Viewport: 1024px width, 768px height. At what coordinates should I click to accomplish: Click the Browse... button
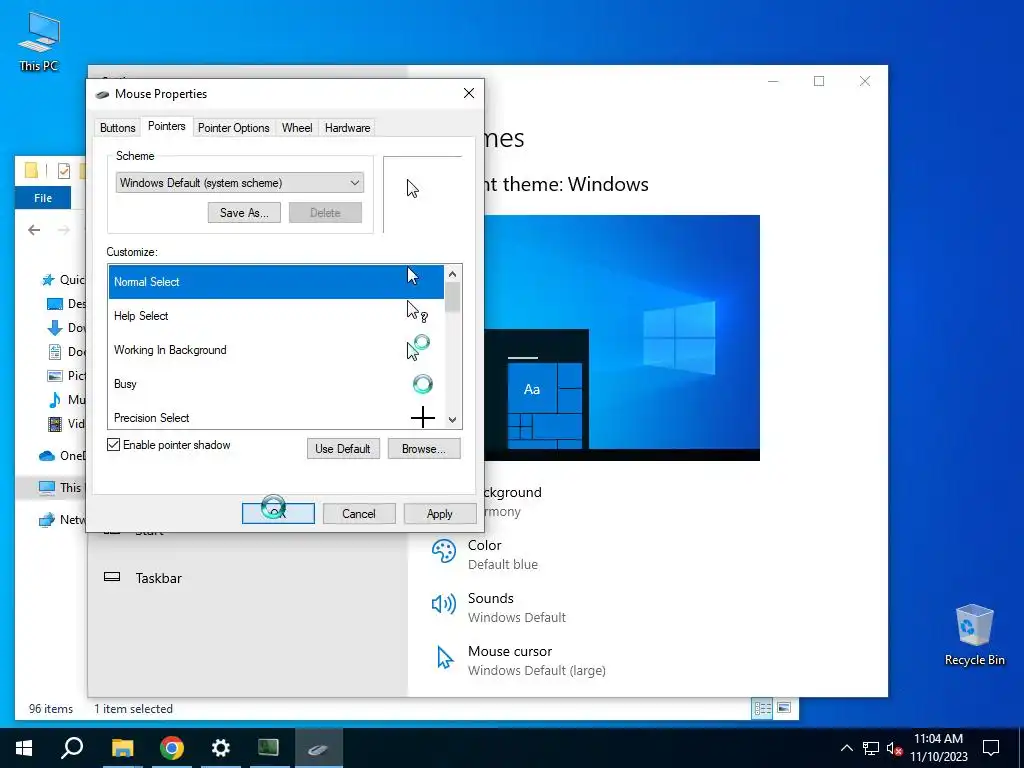(x=424, y=449)
